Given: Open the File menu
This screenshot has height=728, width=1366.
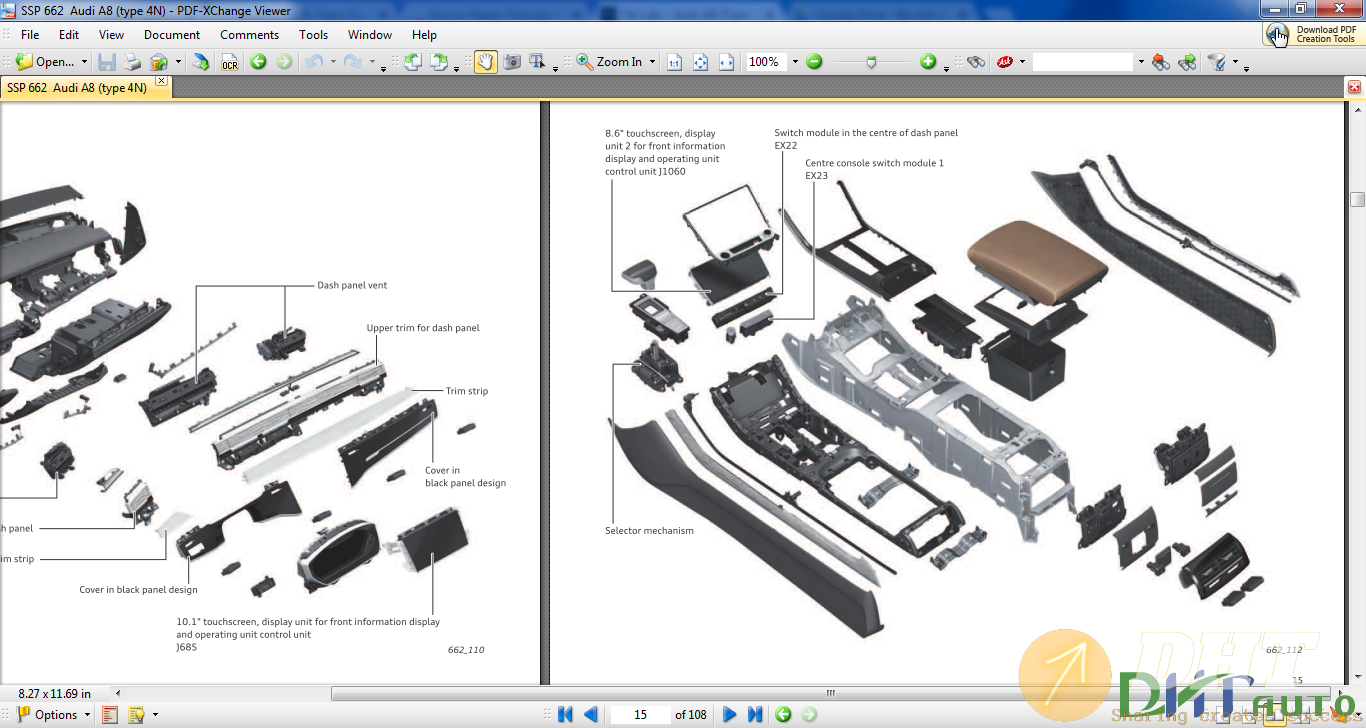Looking at the screenshot, I should pyautogui.click(x=30, y=34).
